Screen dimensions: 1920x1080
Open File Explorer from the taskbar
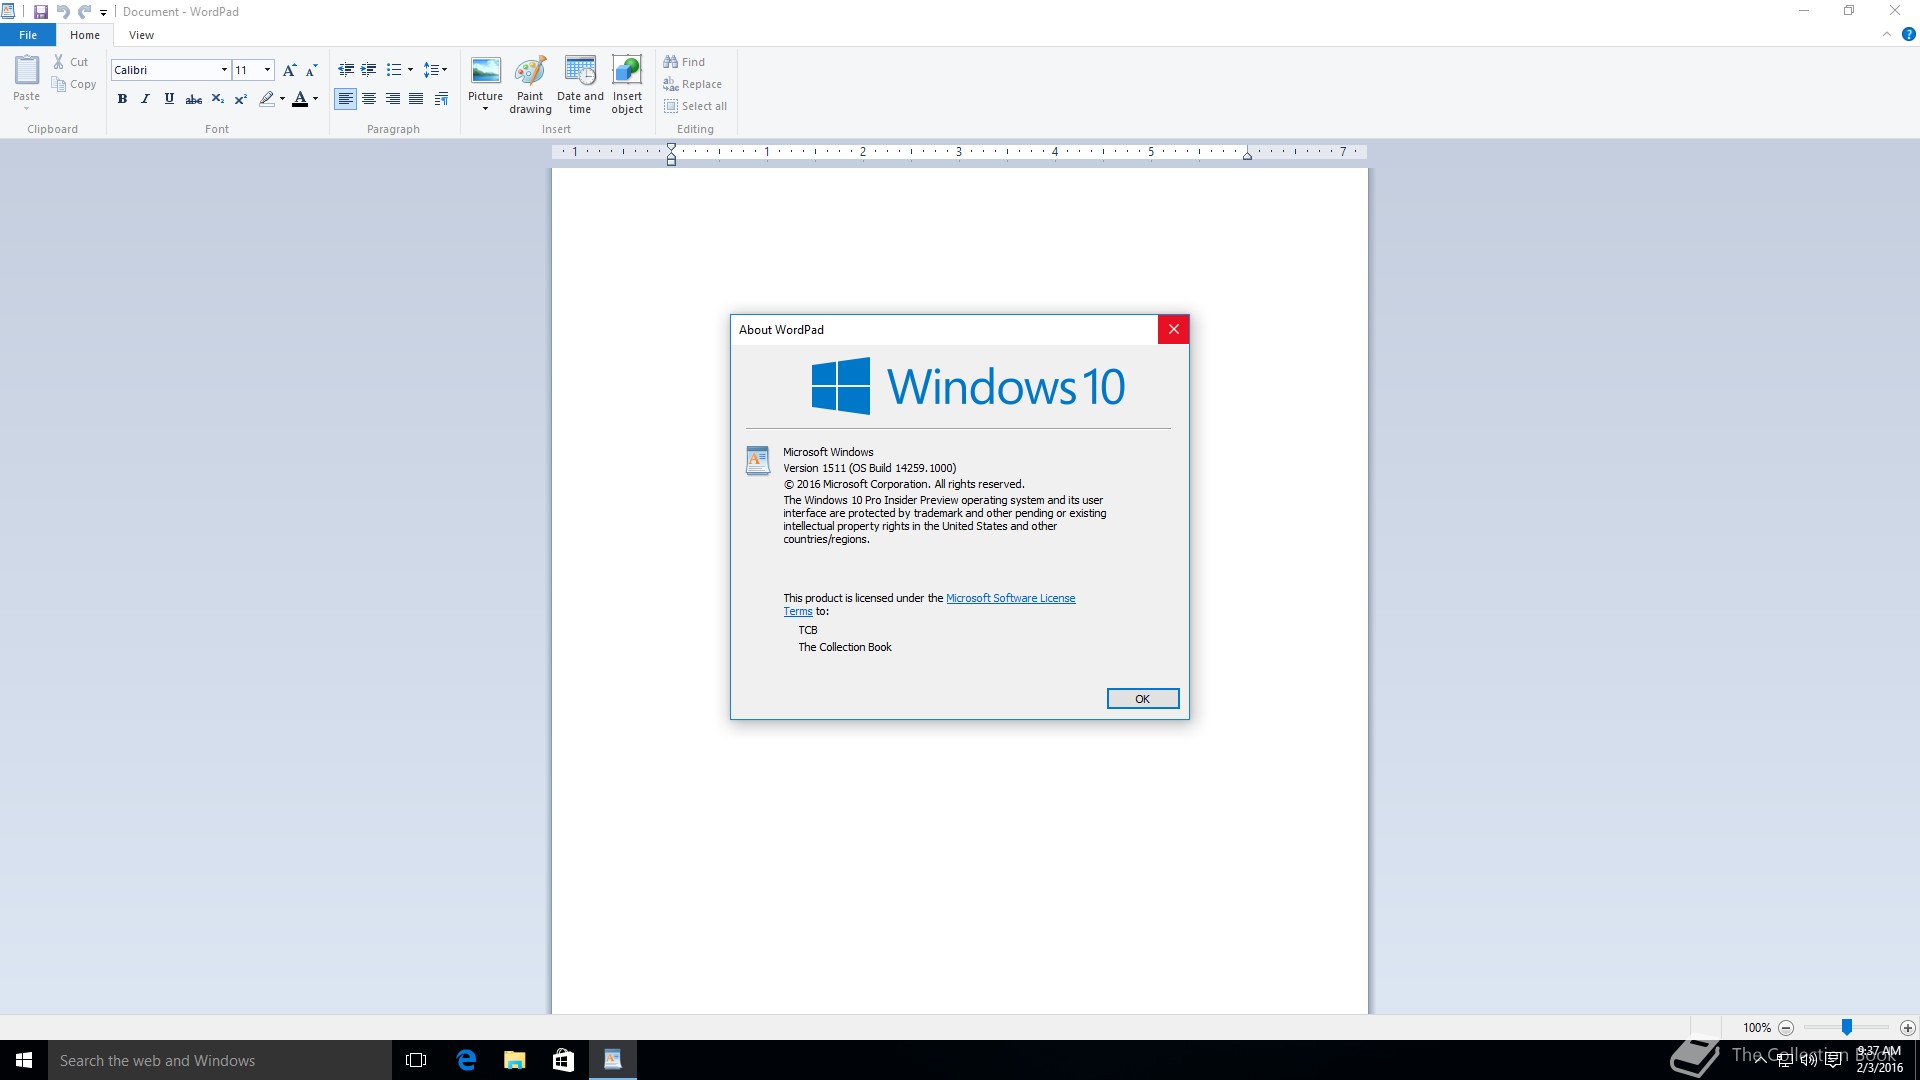coord(515,1060)
